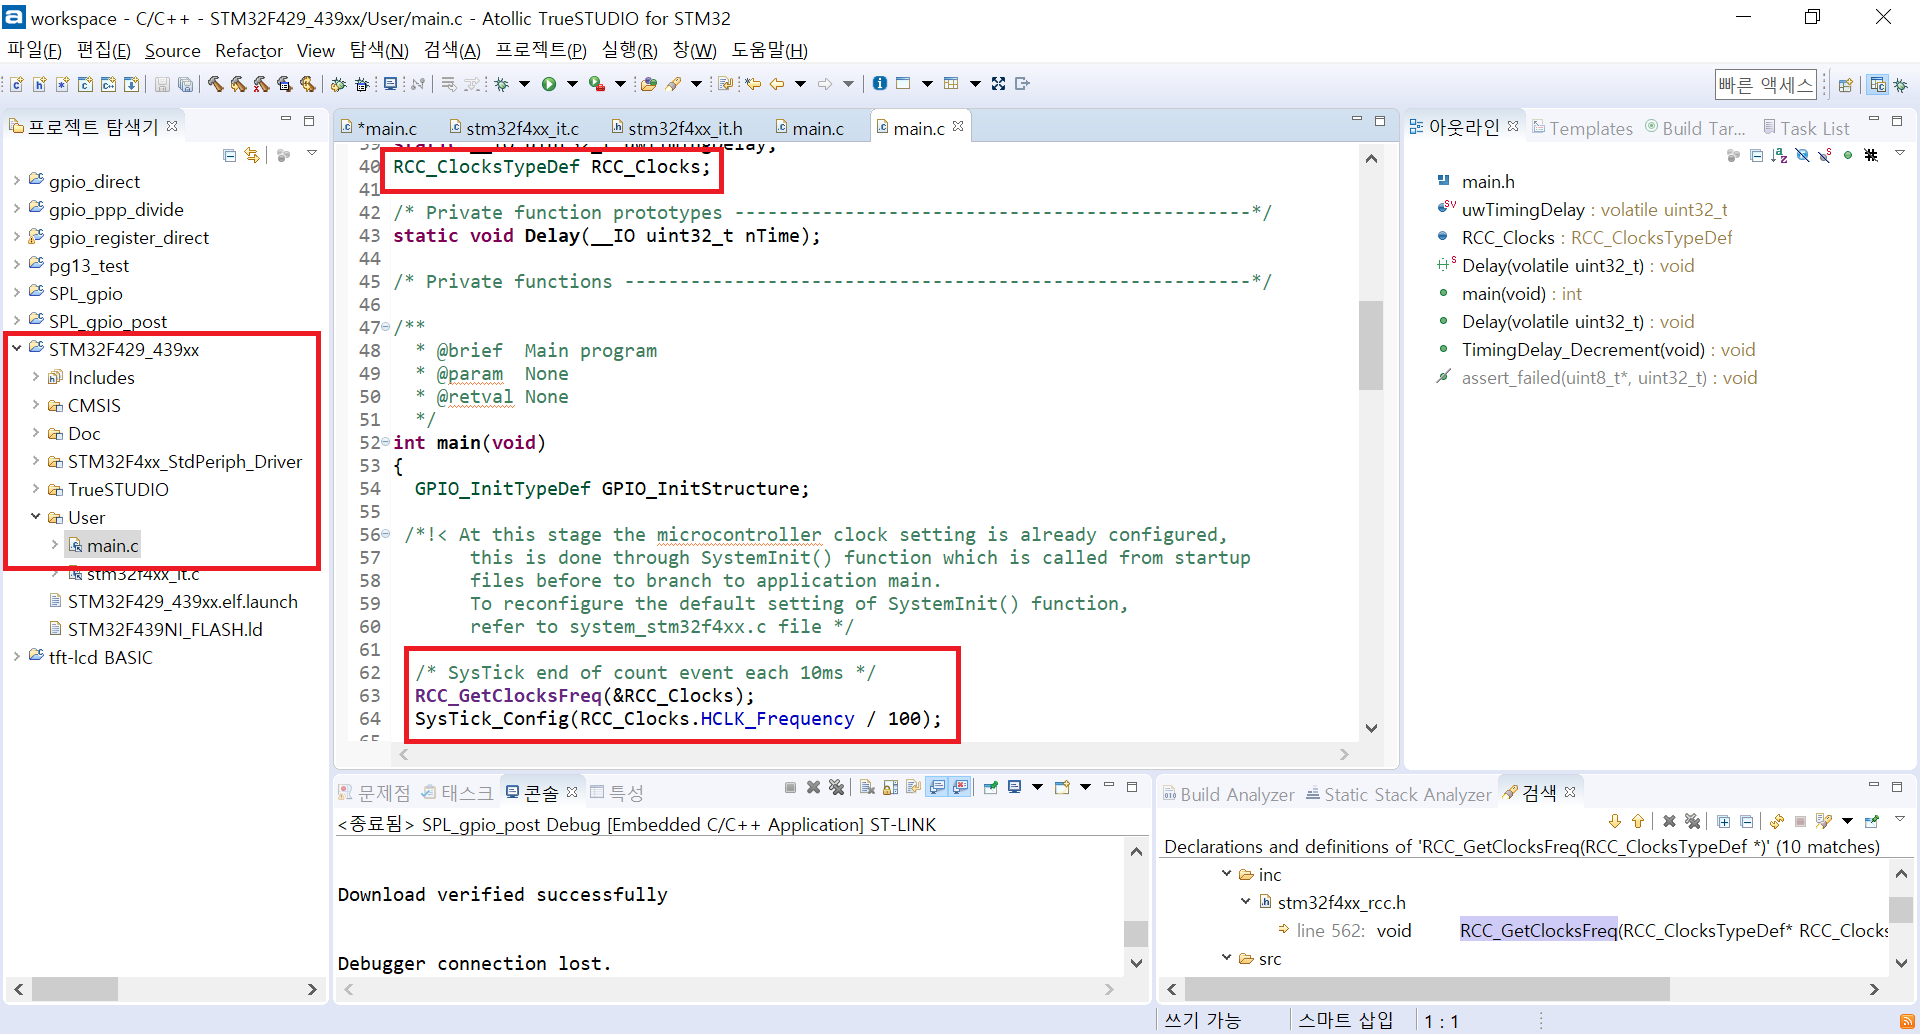The image size is (1921, 1034).
Task: Open the Refactor menu
Action: 249,51
